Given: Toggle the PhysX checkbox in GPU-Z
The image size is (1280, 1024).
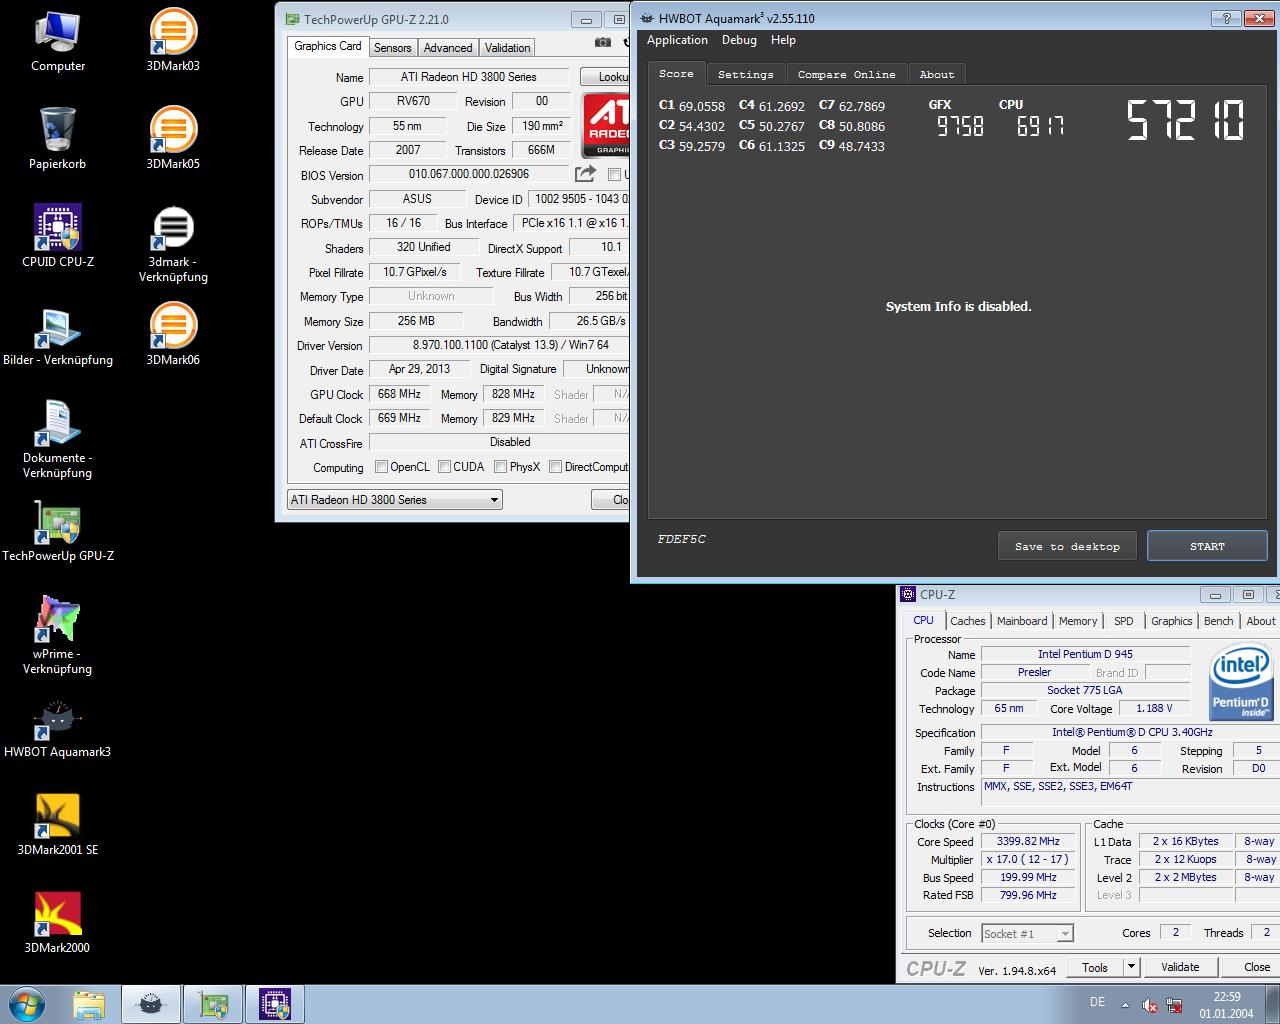Looking at the screenshot, I should (500, 467).
